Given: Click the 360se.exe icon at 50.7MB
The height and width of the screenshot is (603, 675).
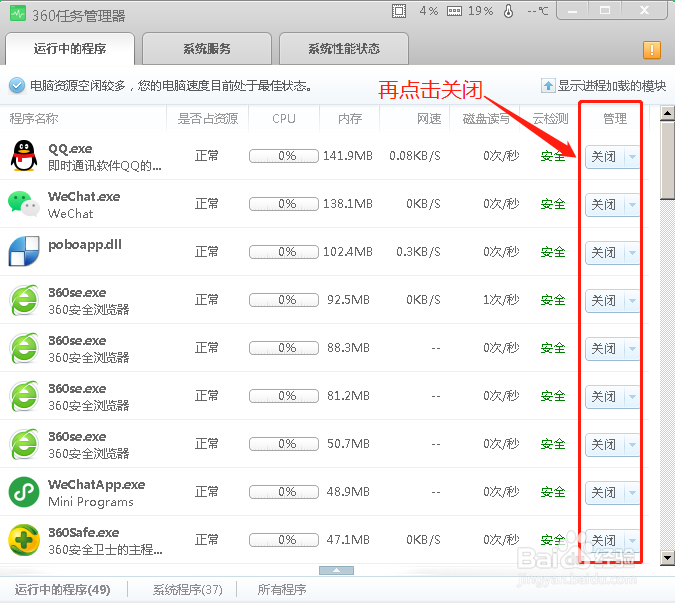Looking at the screenshot, I should click(x=24, y=444).
